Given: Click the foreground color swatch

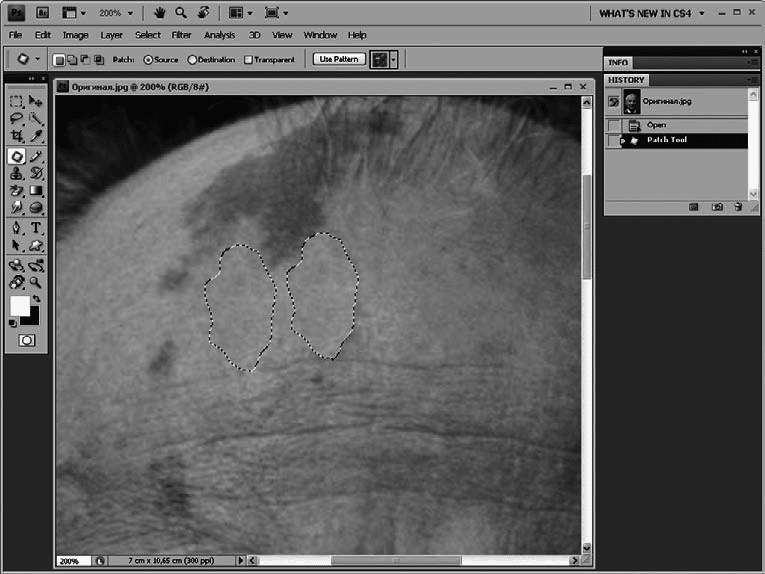Looking at the screenshot, I should pyautogui.click(x=20, y=306).
